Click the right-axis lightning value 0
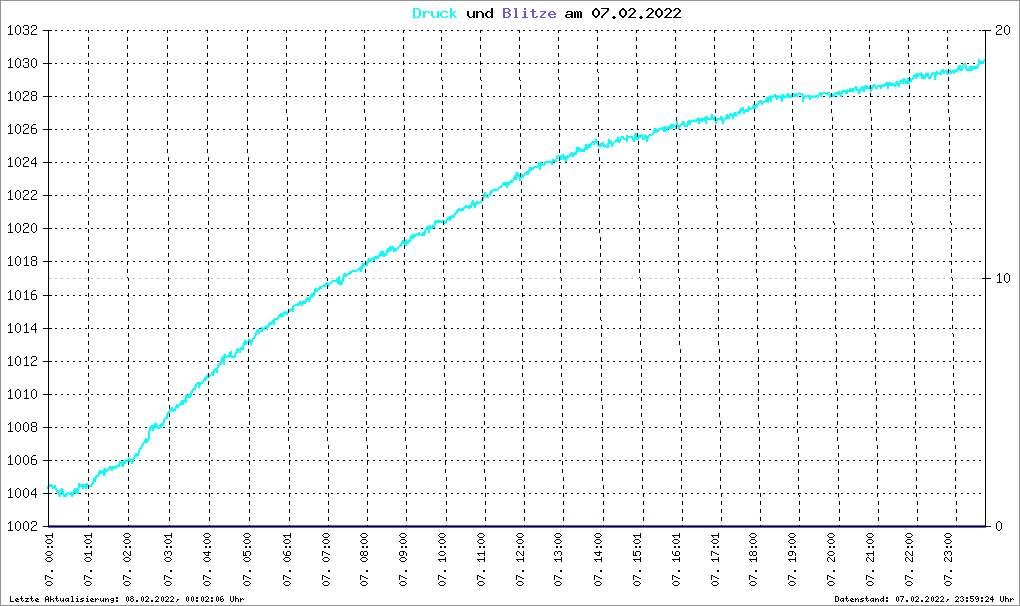Screen dimensions: 1020x606 pos(999,527)
